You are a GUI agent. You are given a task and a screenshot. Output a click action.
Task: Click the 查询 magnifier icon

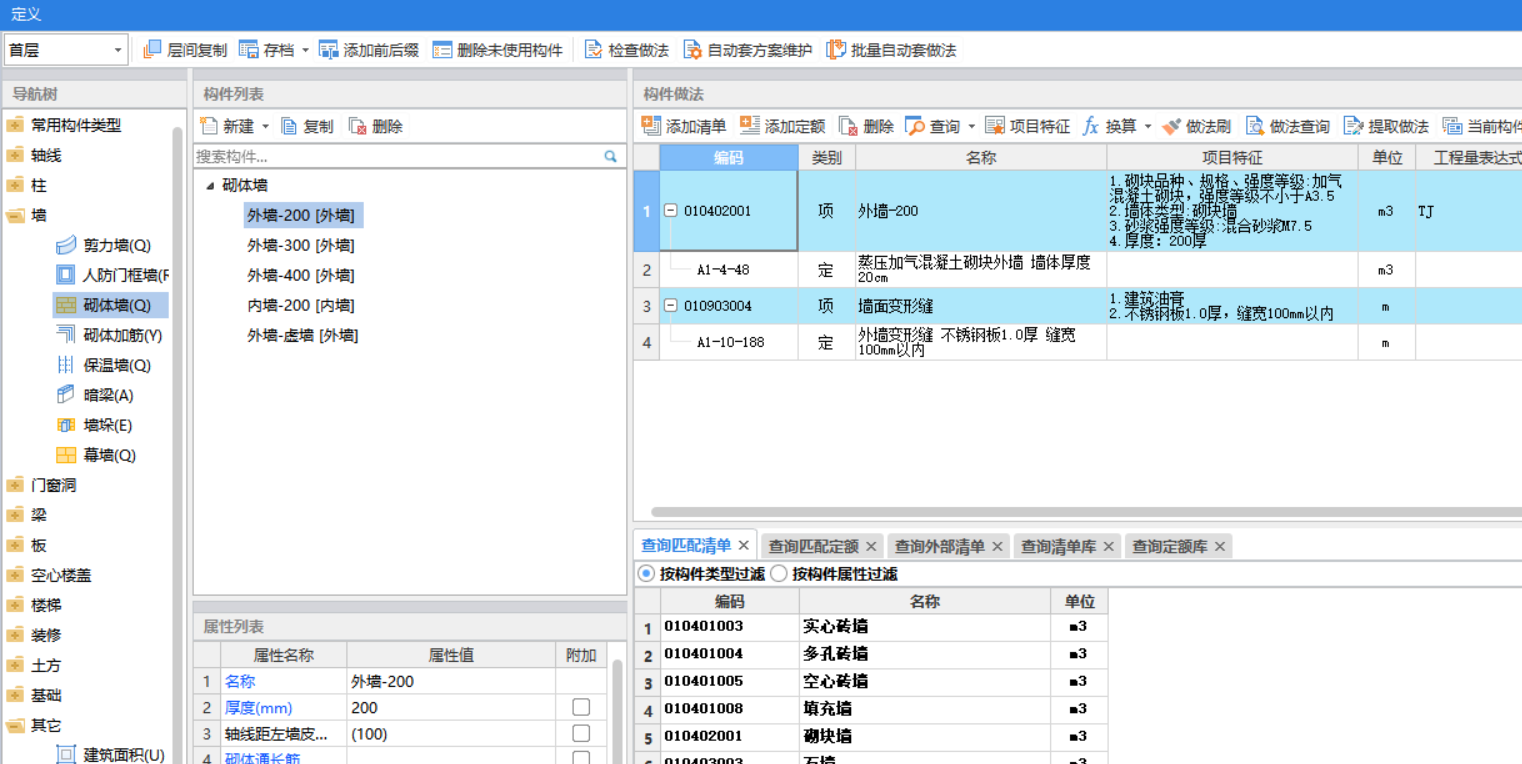coord(915,126)
